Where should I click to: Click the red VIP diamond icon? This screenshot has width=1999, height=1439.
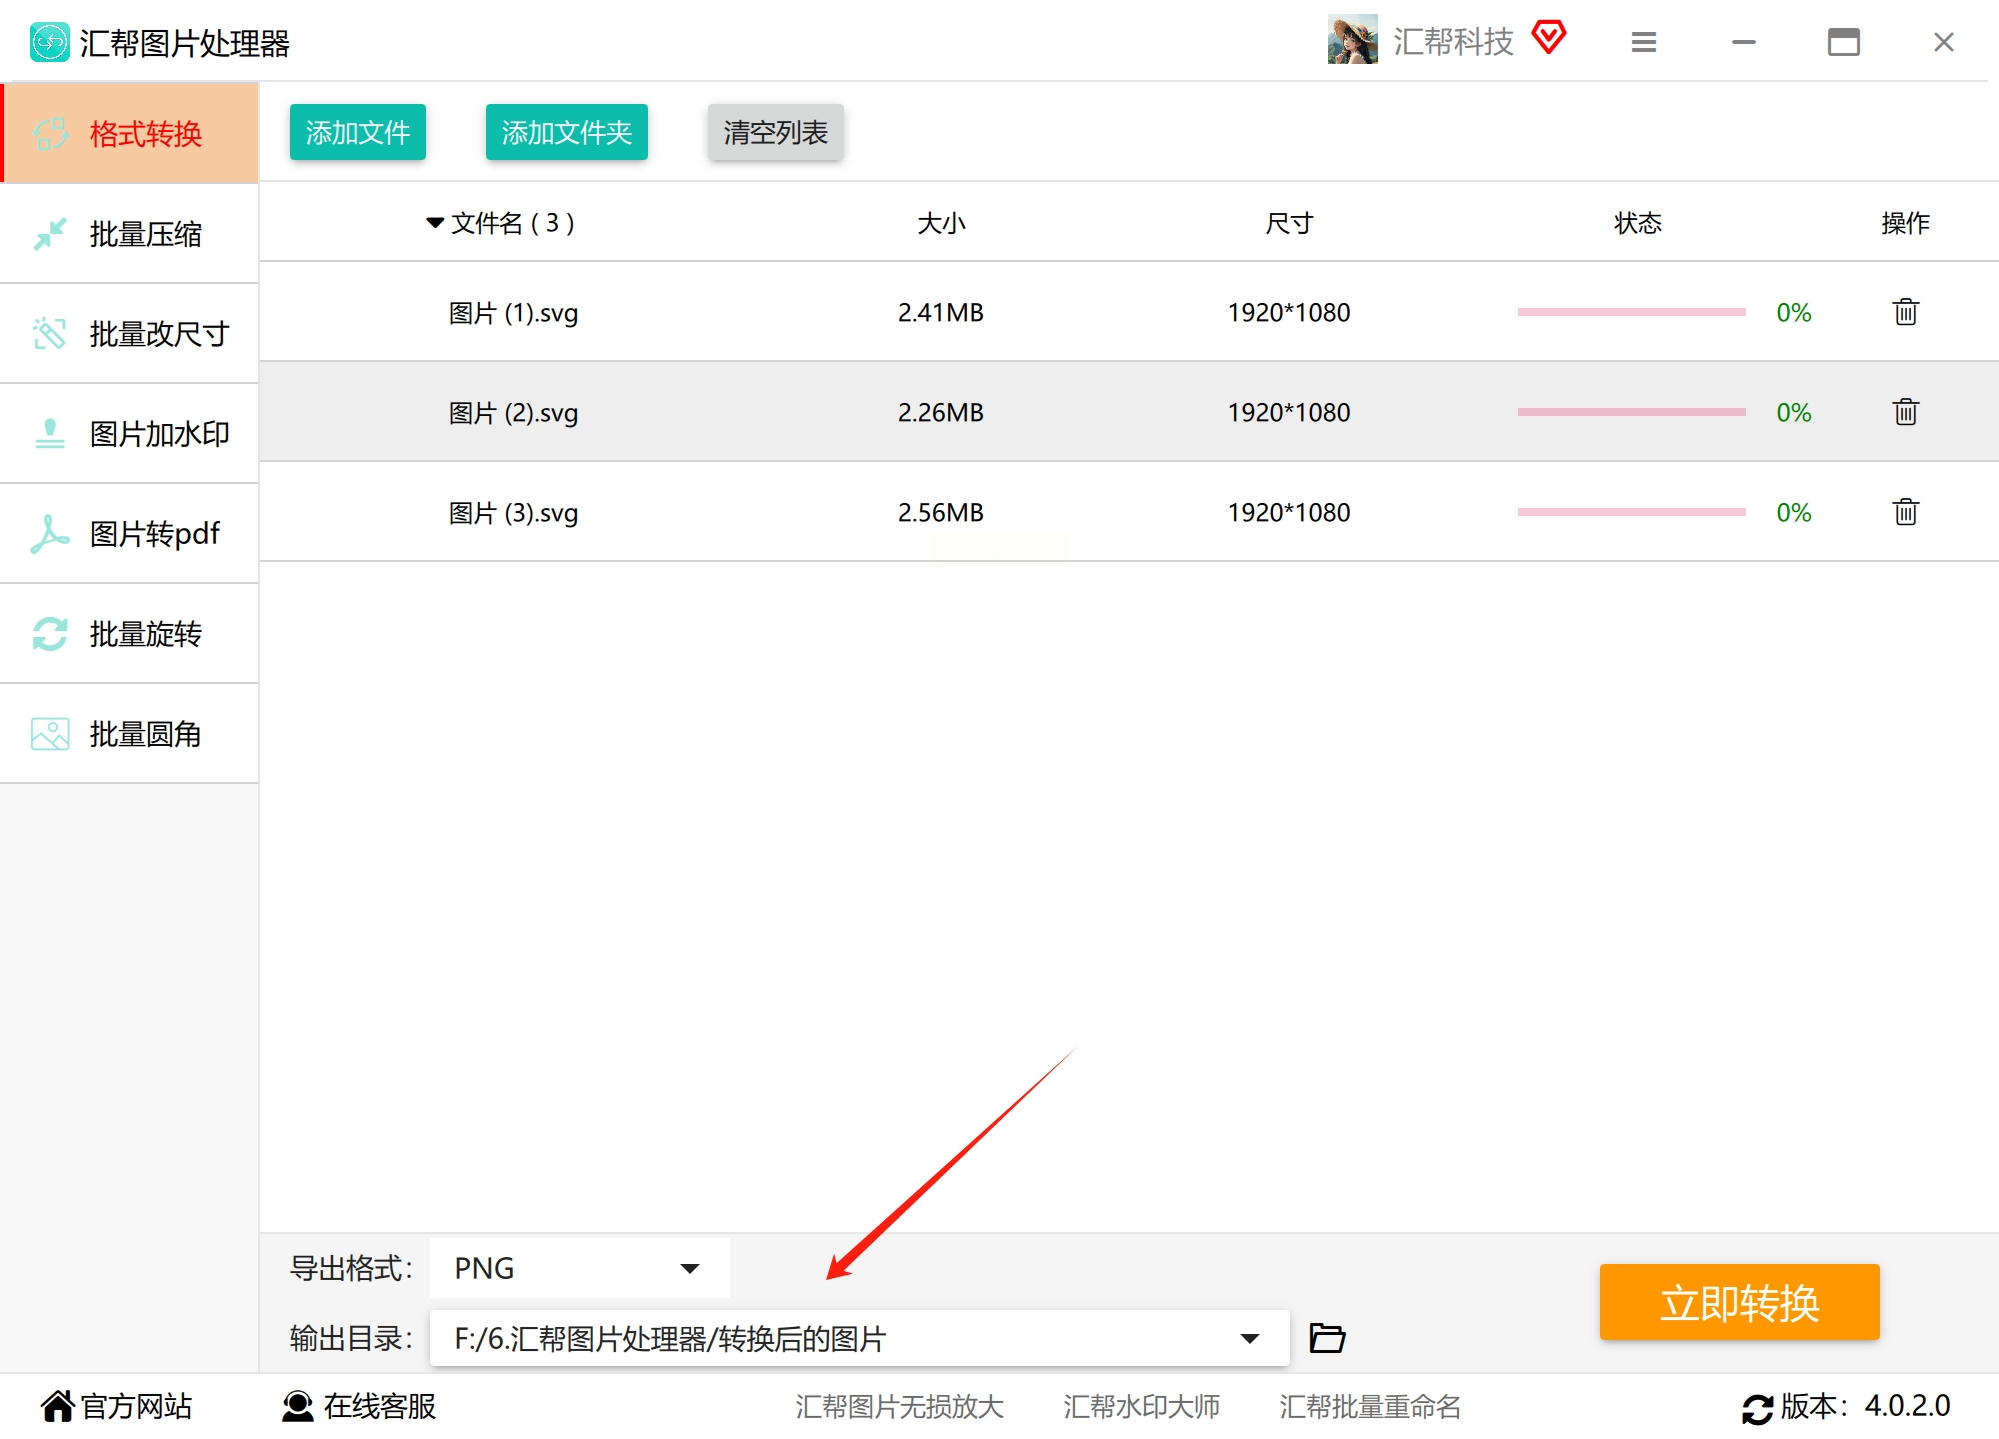pyautogui.click(x=1549, y=38)
